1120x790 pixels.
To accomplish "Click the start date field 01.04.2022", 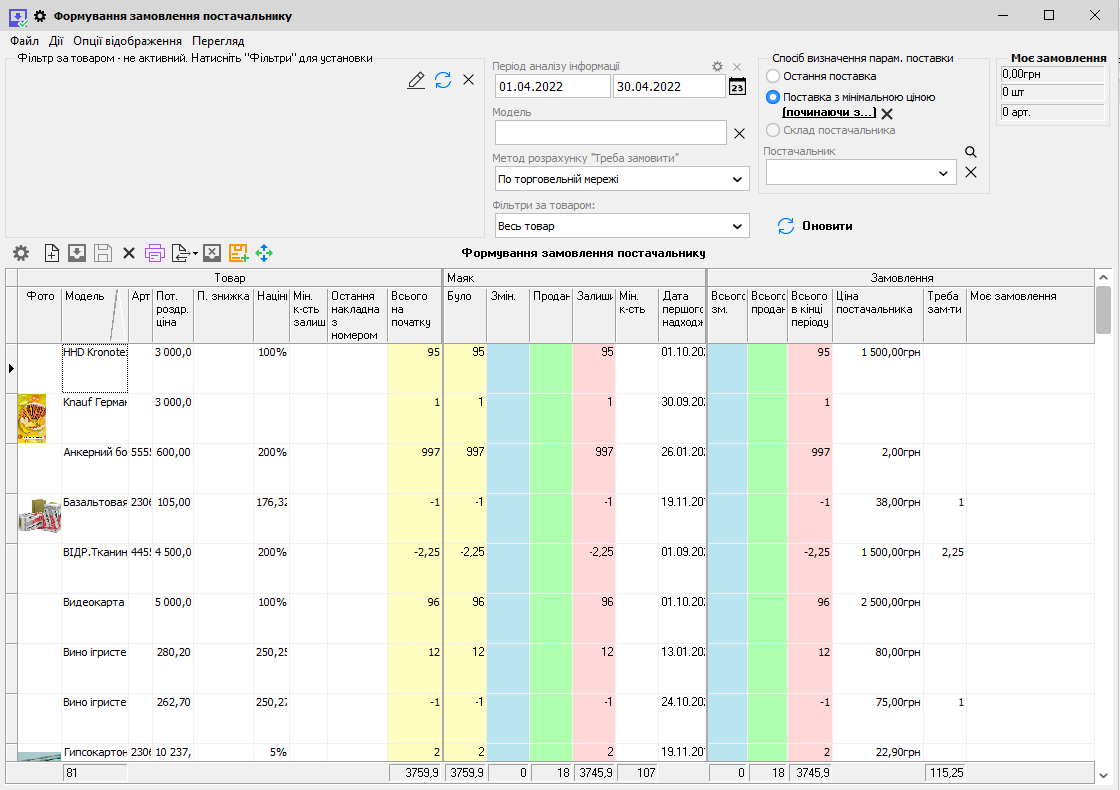I will coord(552,87).
